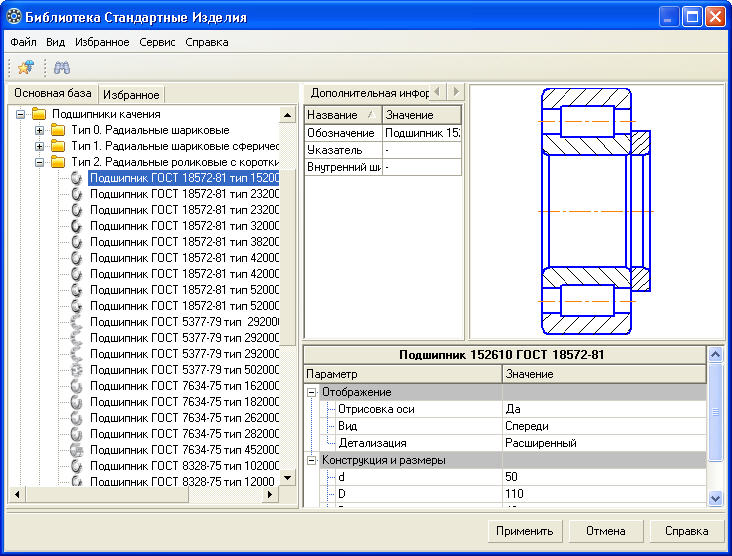The image size is (732, 556).
Task: Click the parameters panel scrollbar thumb
Action: point(715,412)
